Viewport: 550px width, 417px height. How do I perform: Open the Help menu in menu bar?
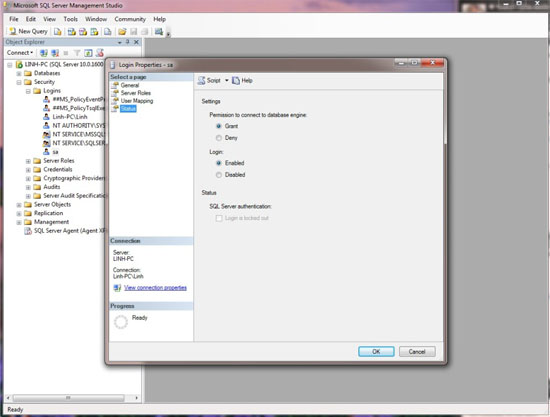(x=160, y=19)
